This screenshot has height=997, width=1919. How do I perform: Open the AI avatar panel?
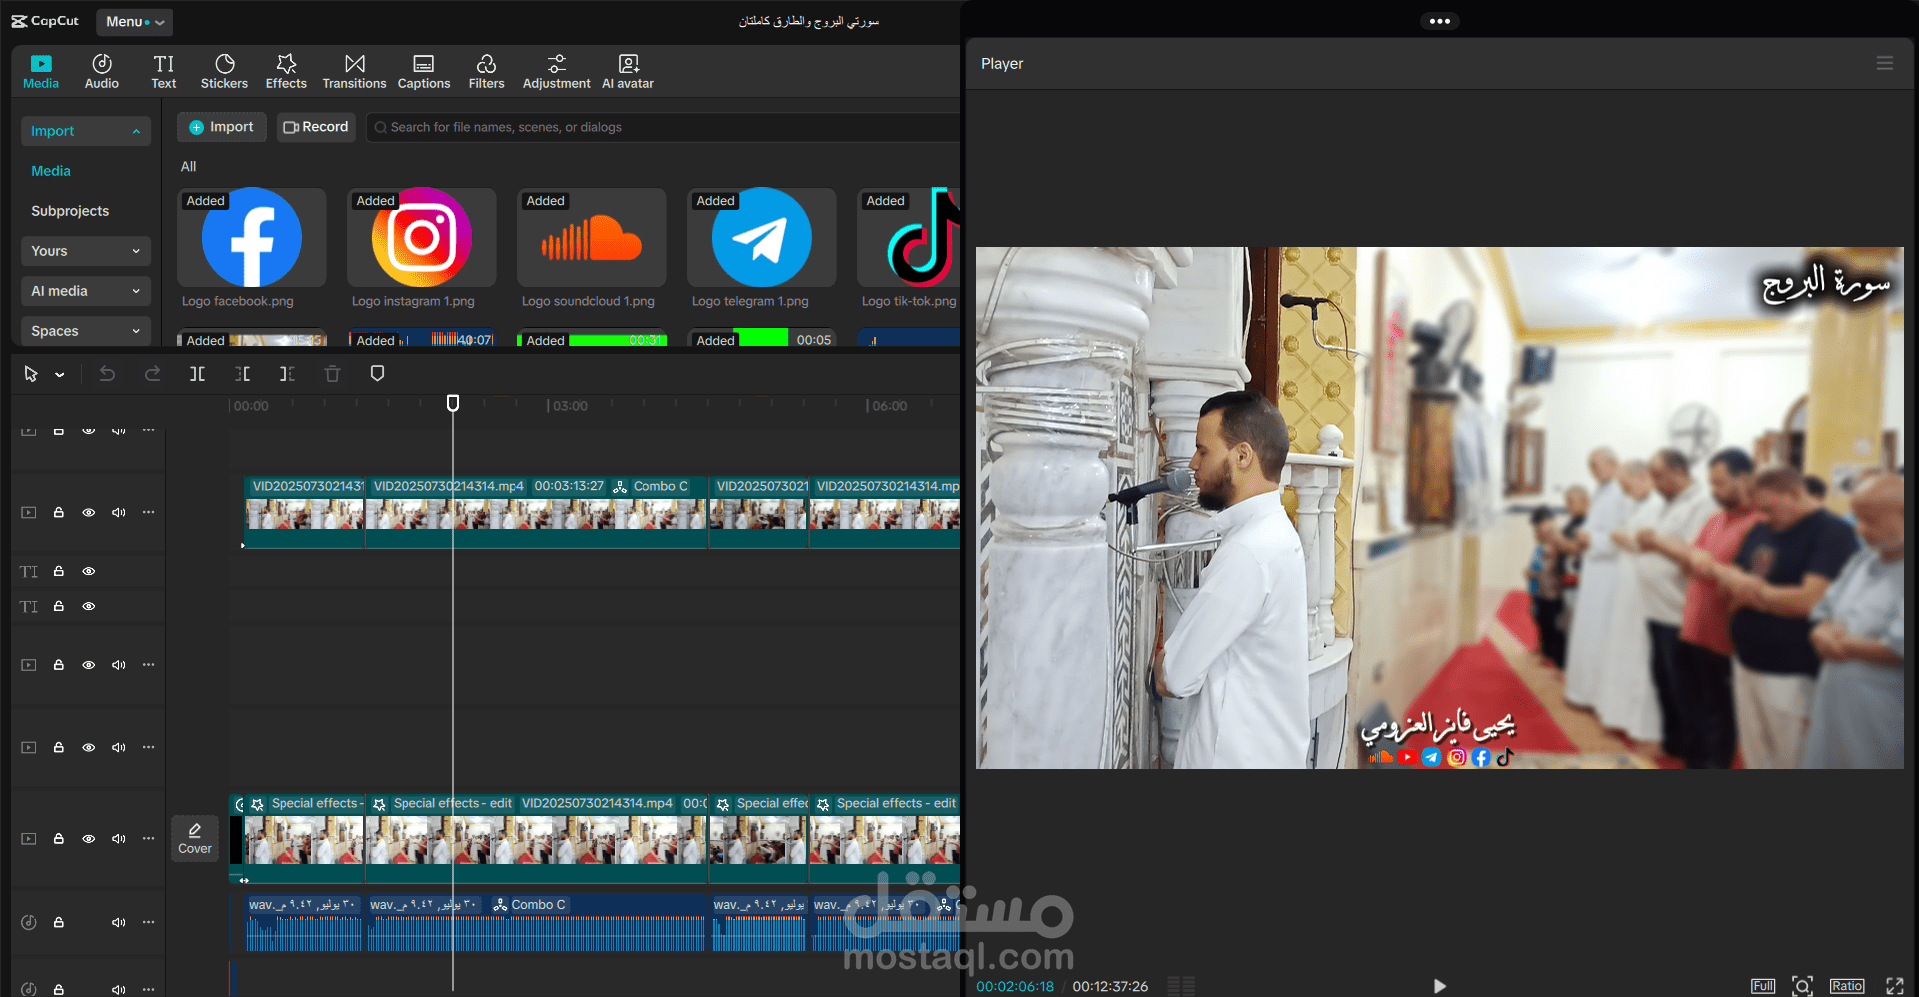coord(628,71)
